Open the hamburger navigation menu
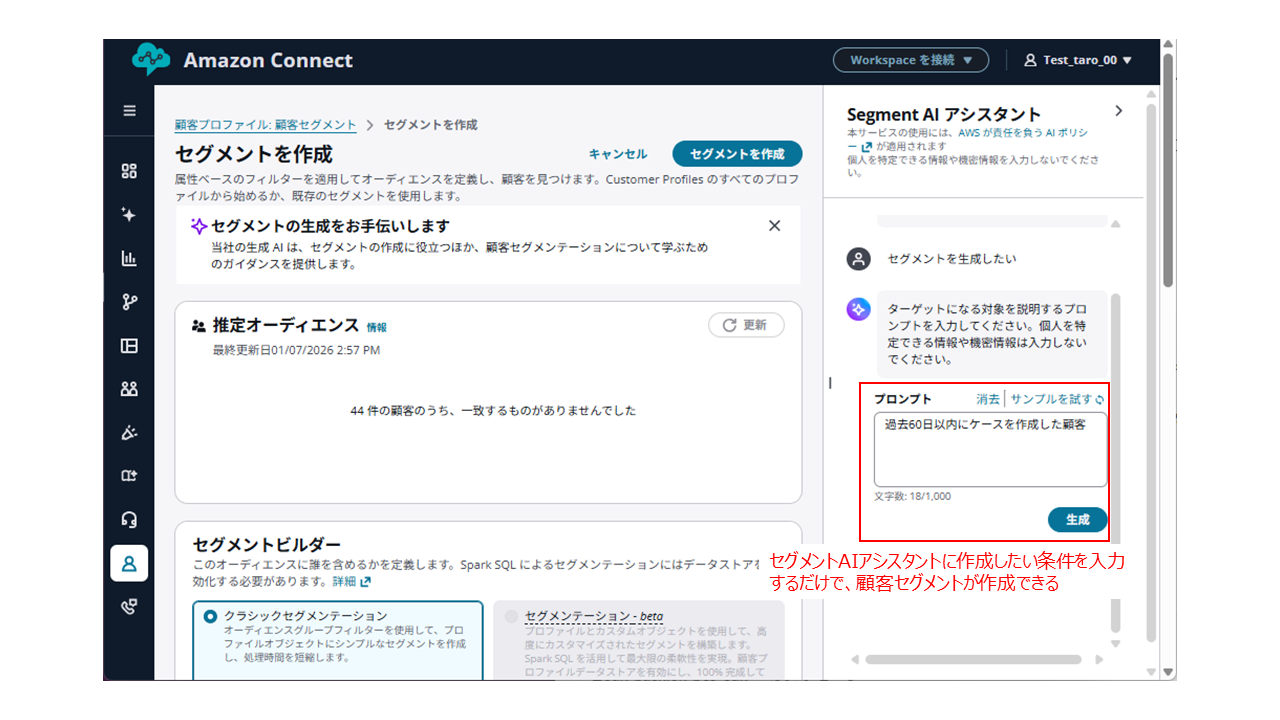Image resolution: width=1280 pixels, height=720 pixels. coord(129,111)
